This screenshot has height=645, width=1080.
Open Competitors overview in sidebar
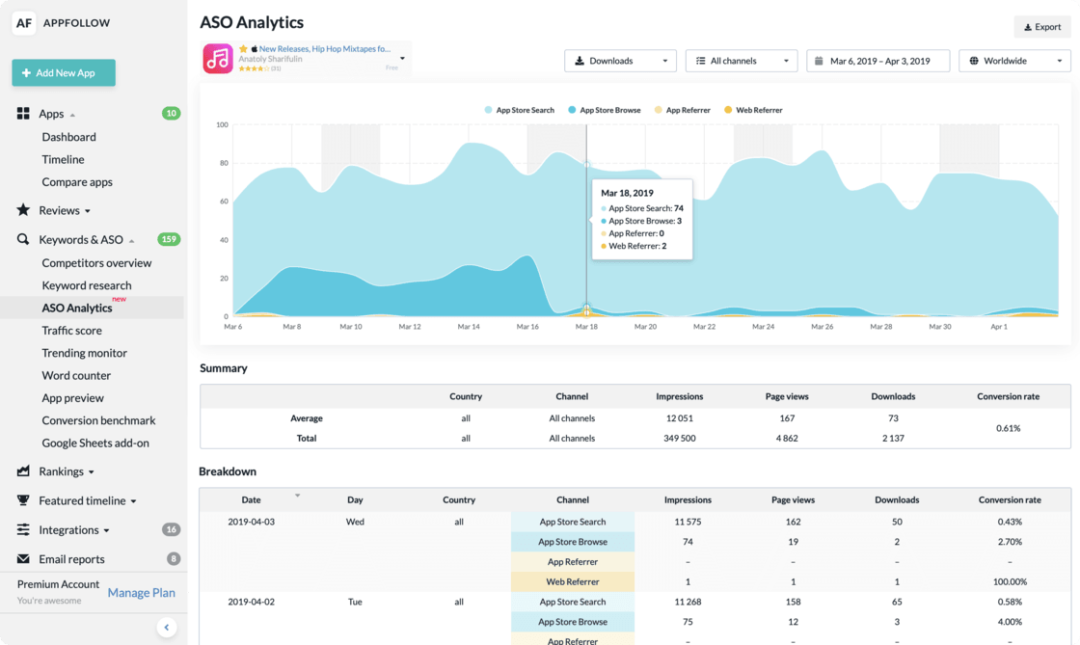pos(96,263)
